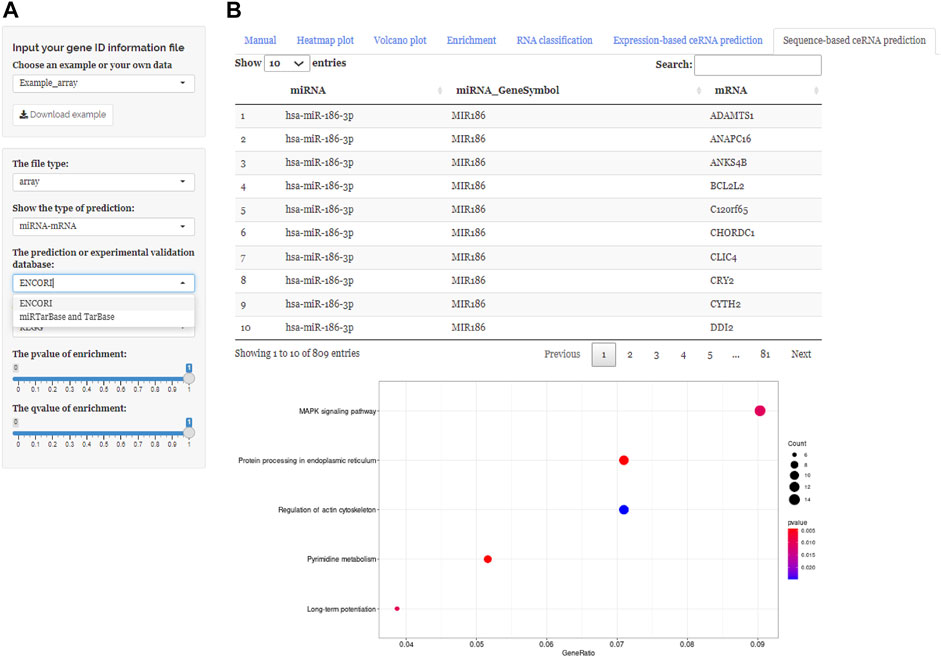The height and width of the screenshot is (657, 941).
Task: Open the Volcano plot tab
Action: (x=400, y=41)
